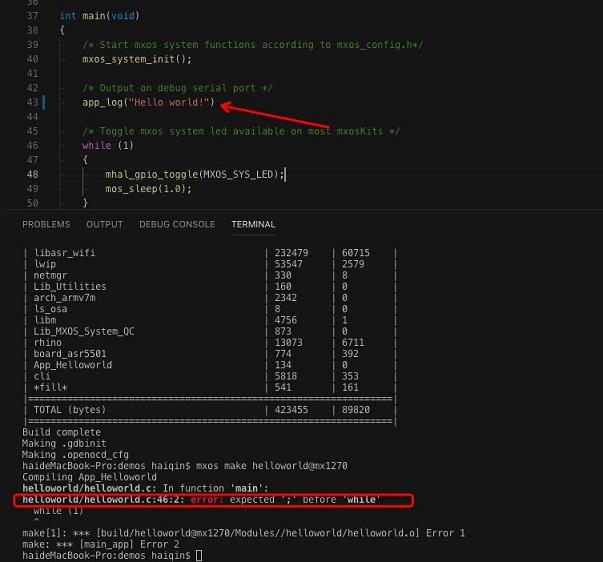The width and height of the screenshot is (603, 562).
Task: Click the 'make: *** [main_app] Error 2' line
Action: 101,544
